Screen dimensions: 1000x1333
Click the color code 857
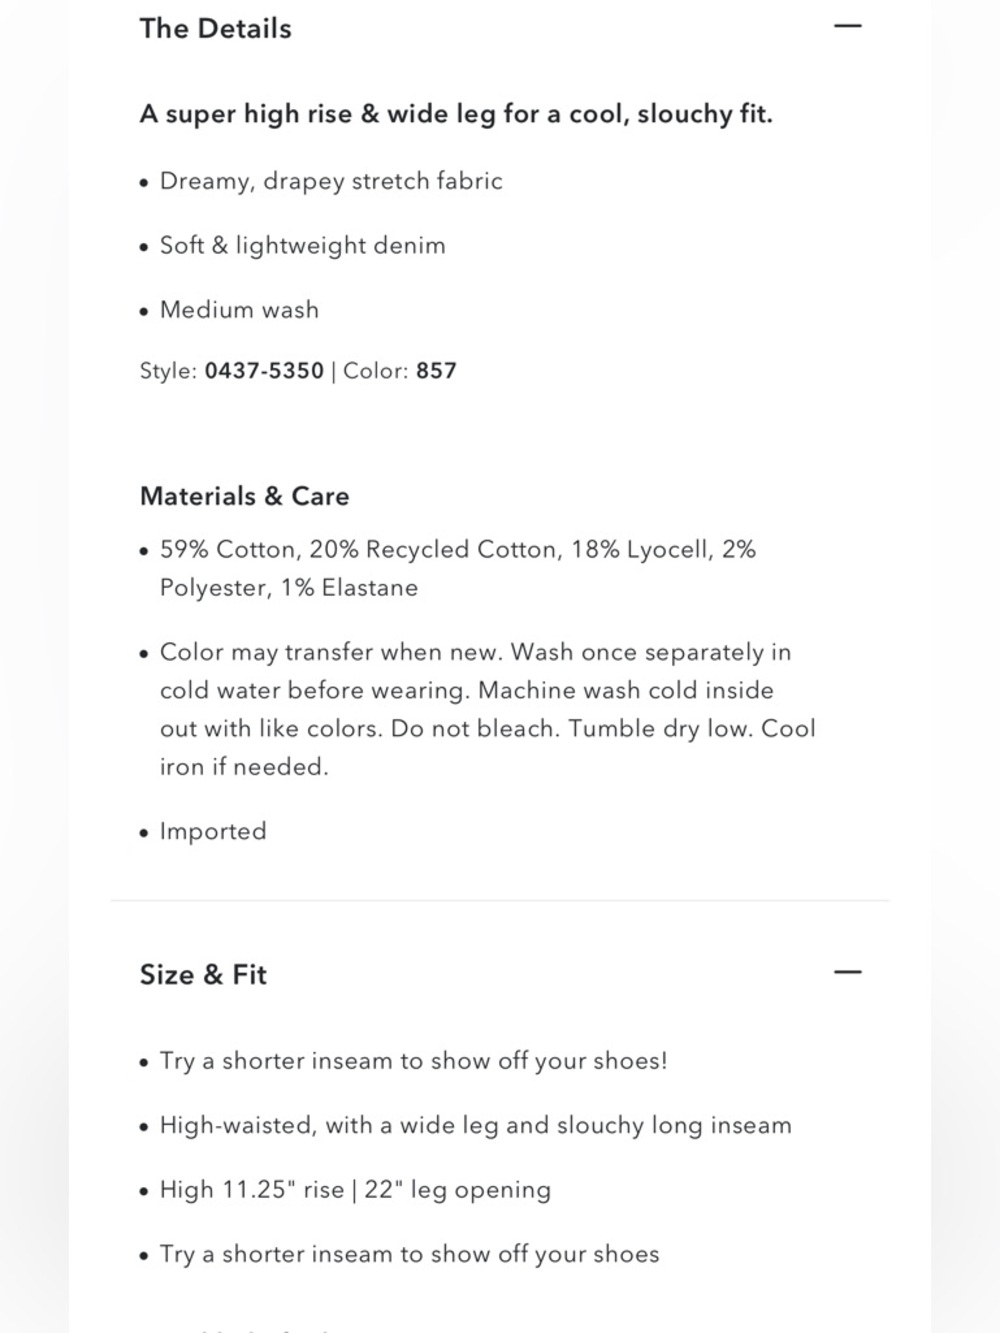[x=436, y=371]
